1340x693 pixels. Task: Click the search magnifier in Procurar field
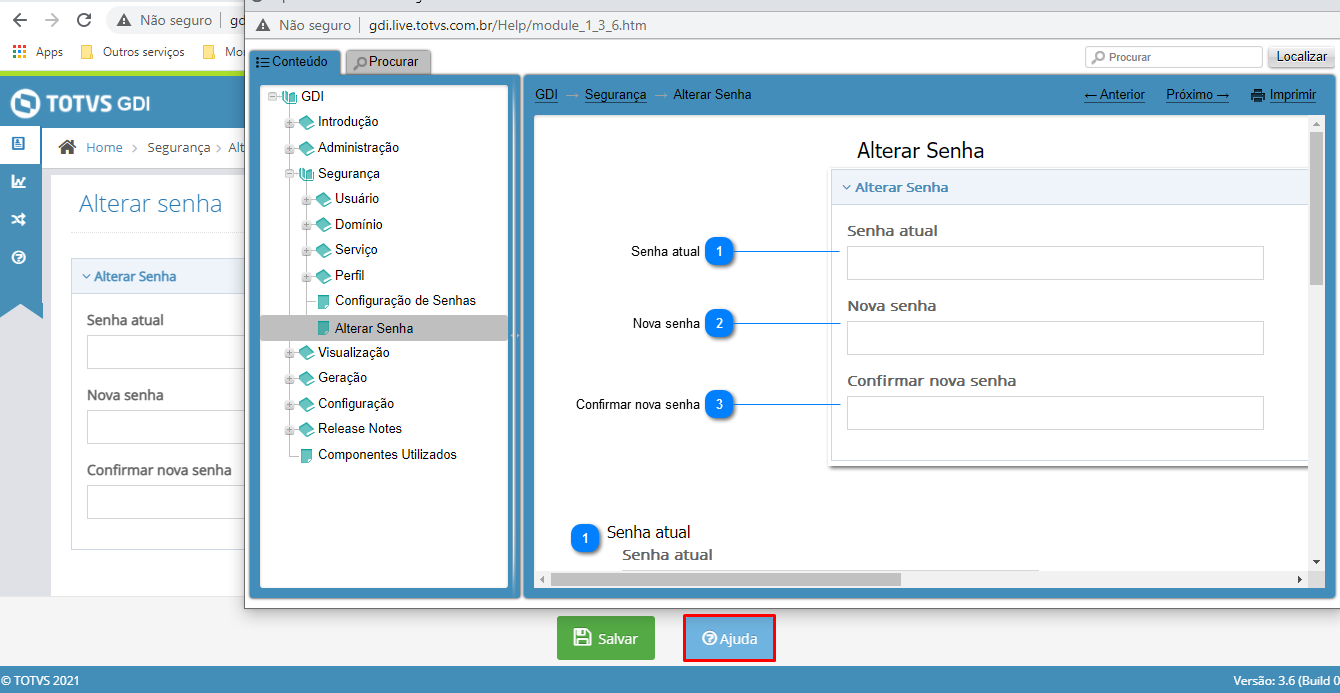pyautogui.click(x=1099, y=58)
